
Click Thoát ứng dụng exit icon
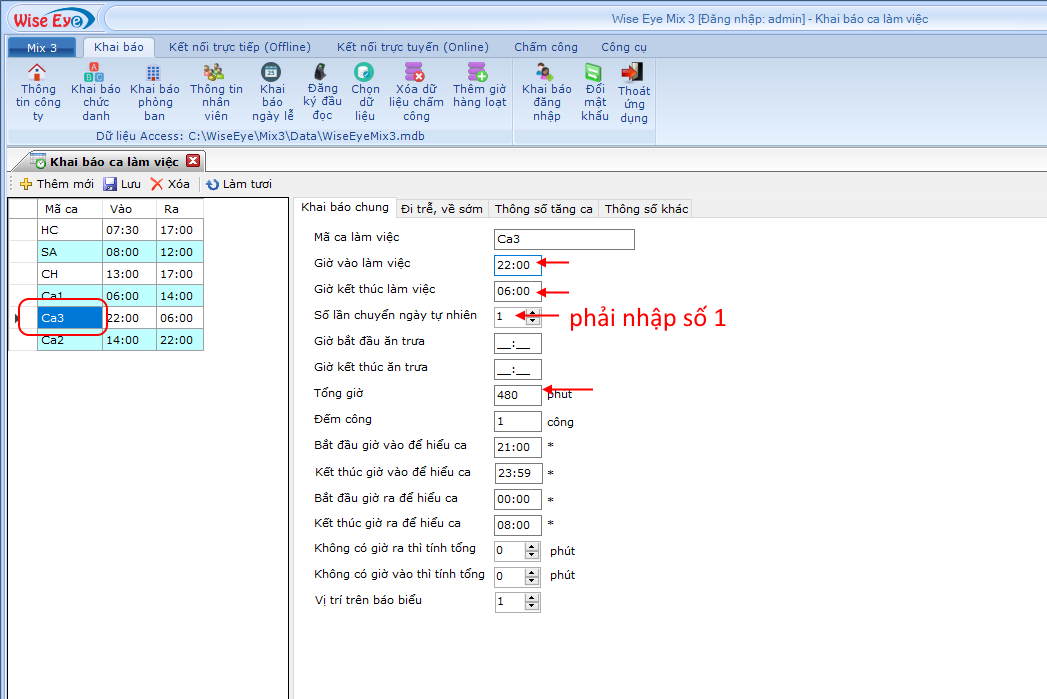[632, 73]
